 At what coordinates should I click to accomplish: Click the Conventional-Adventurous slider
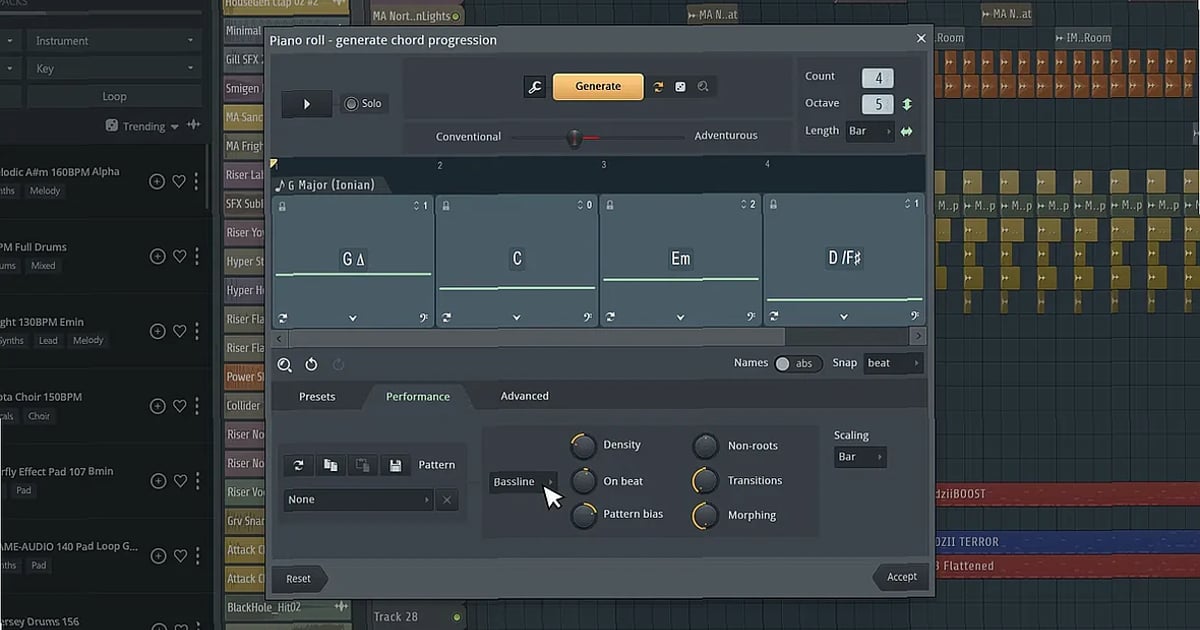click(575, 136)
